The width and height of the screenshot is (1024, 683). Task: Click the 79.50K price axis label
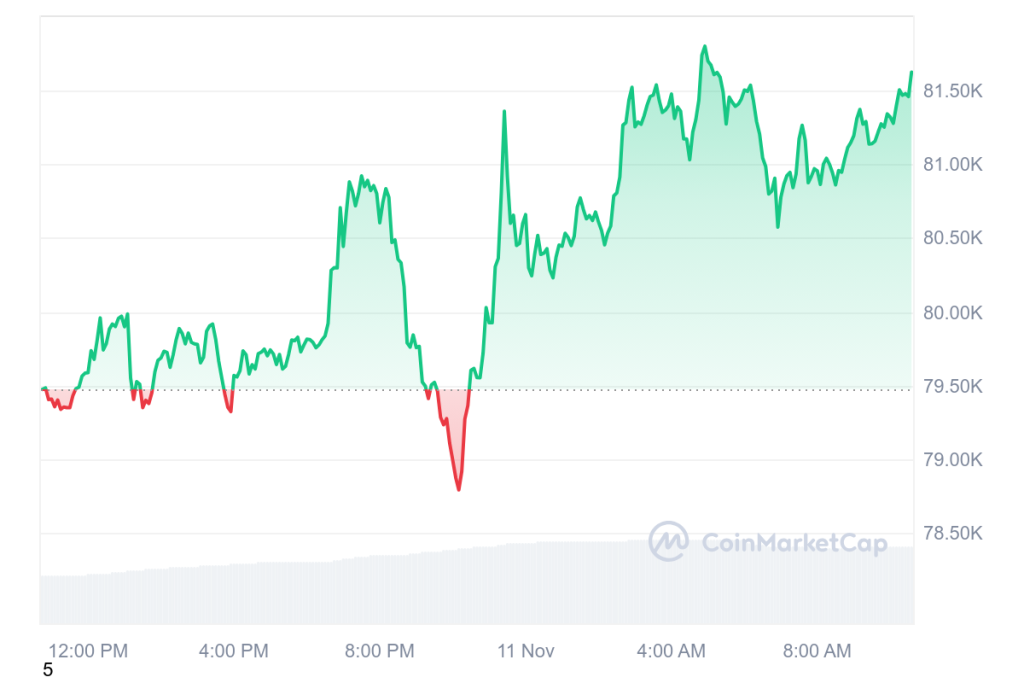953,387
